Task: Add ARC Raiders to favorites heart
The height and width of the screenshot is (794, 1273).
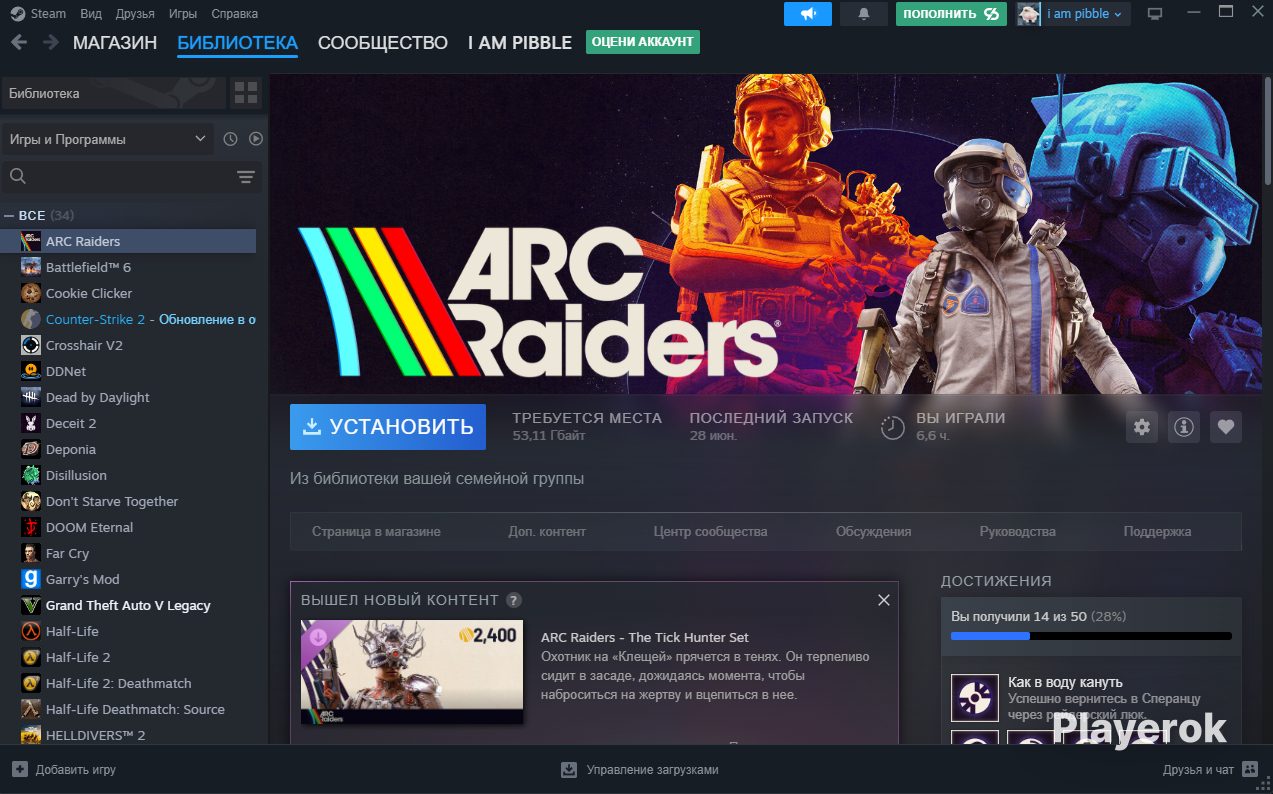Action: [x=1226, y=427]
